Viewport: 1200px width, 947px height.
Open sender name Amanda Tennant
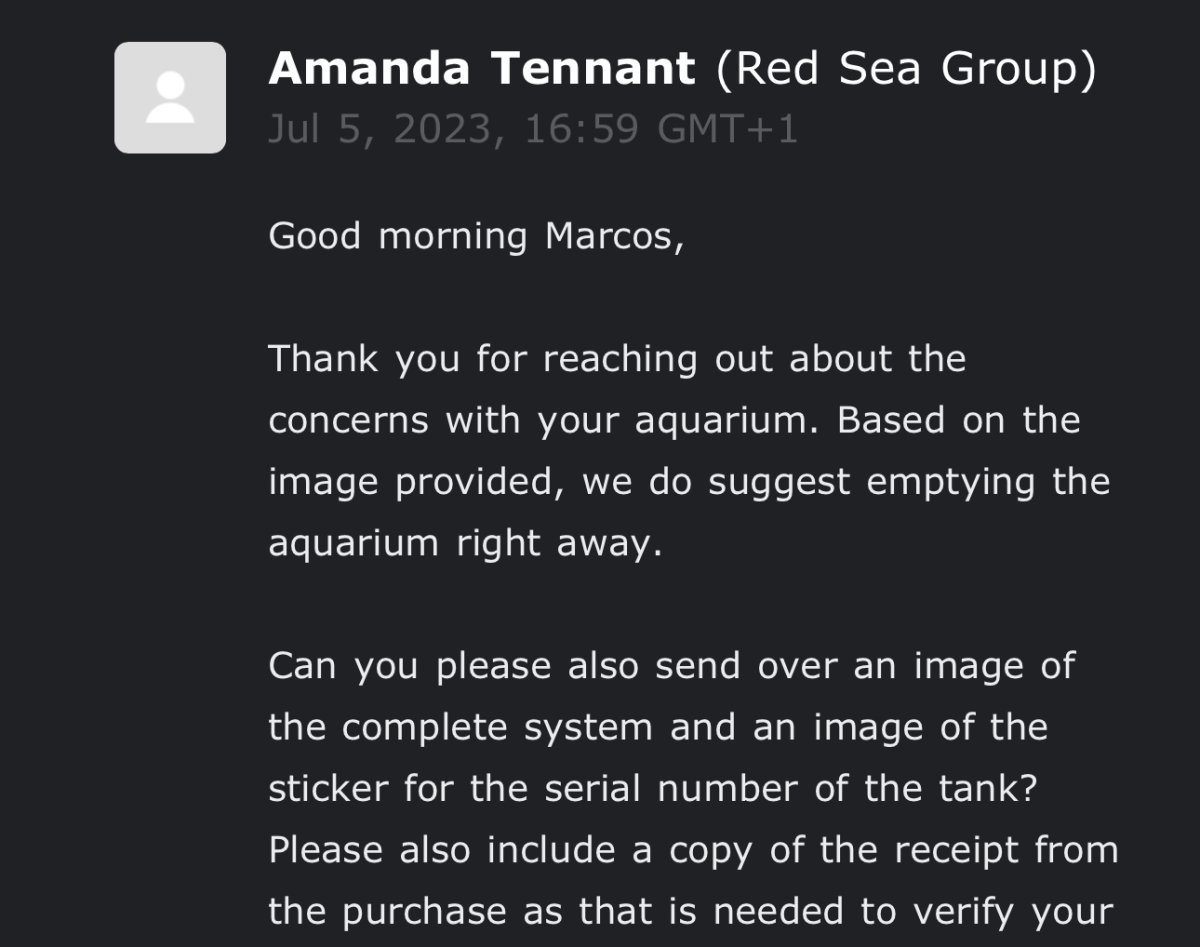tap(481, 69)
